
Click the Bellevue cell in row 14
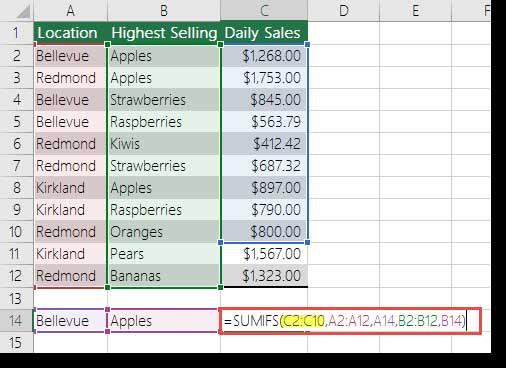point(70,321)
